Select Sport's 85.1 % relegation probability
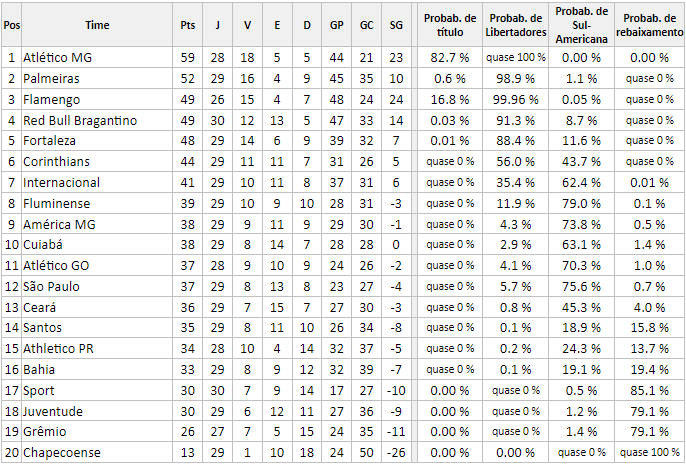 coord(649,391)
